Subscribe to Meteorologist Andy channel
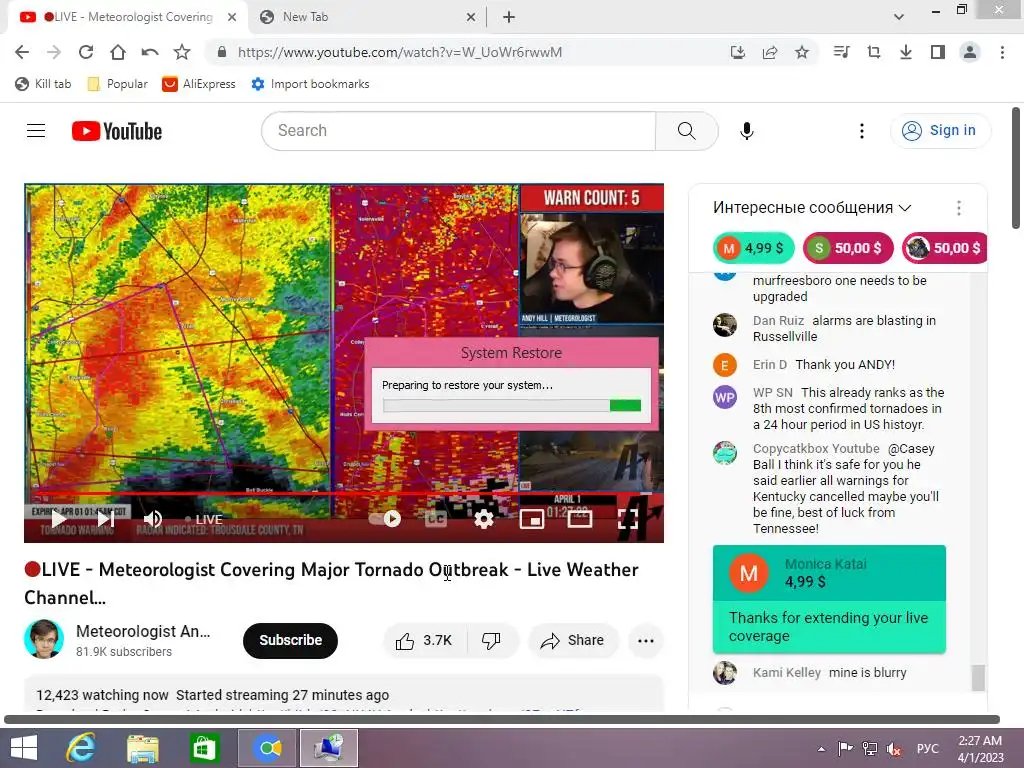The width and height of the screenshot is (1024, 768). tap(291, 641)
